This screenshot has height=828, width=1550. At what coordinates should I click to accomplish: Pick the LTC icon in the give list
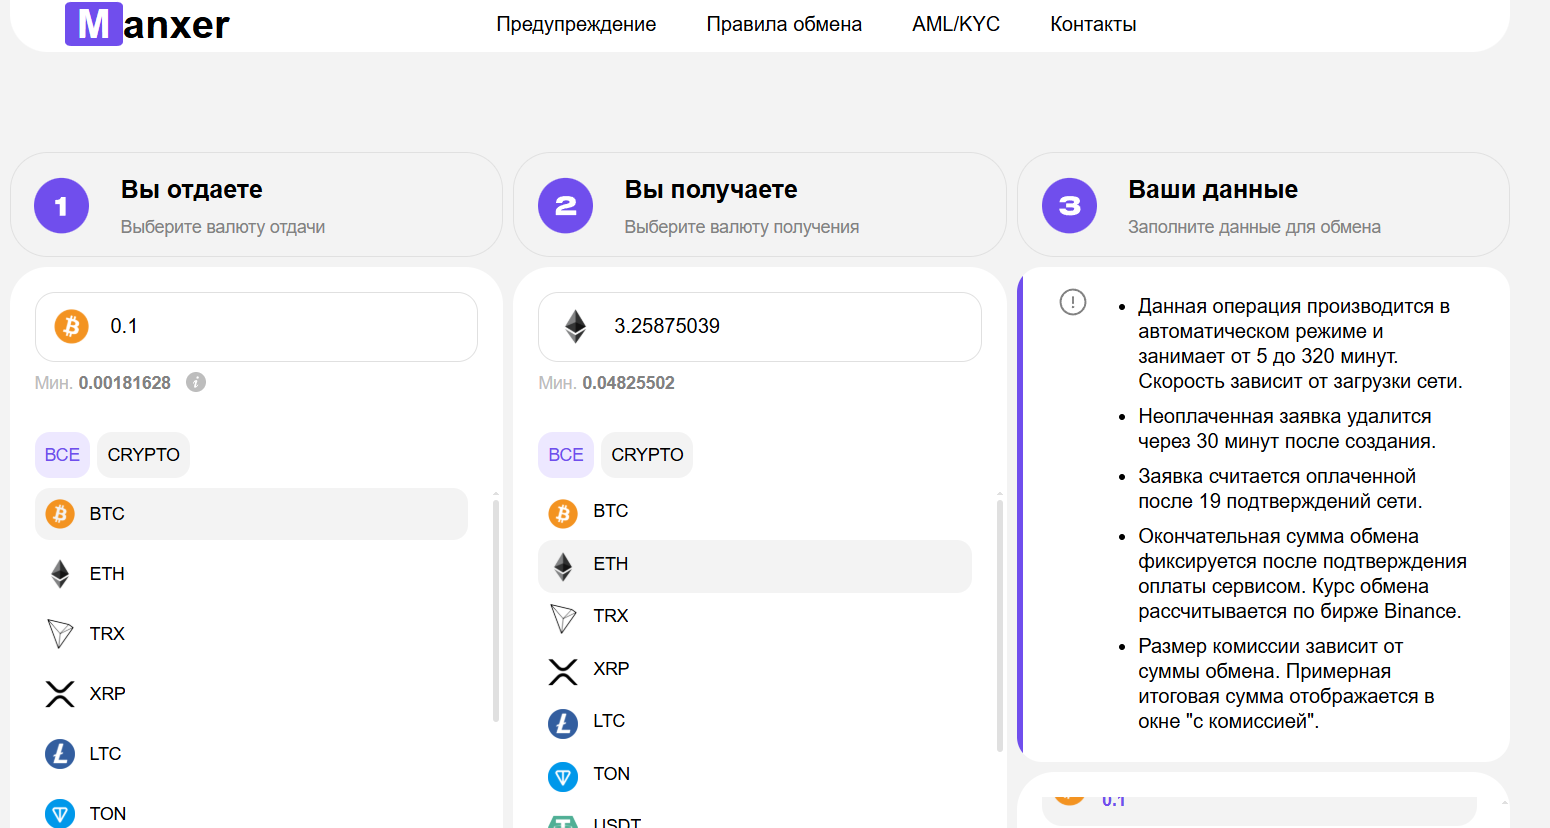coord(60,754)
